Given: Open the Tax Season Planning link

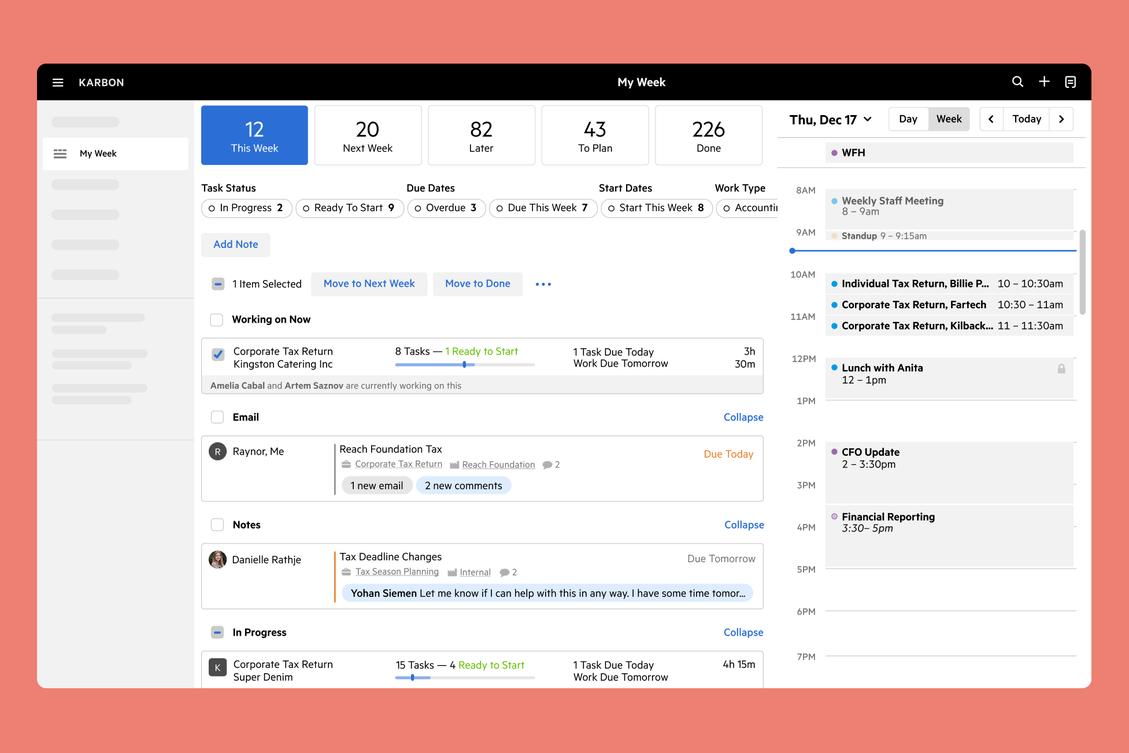Looking at the screenshot, I should [397, 572].
